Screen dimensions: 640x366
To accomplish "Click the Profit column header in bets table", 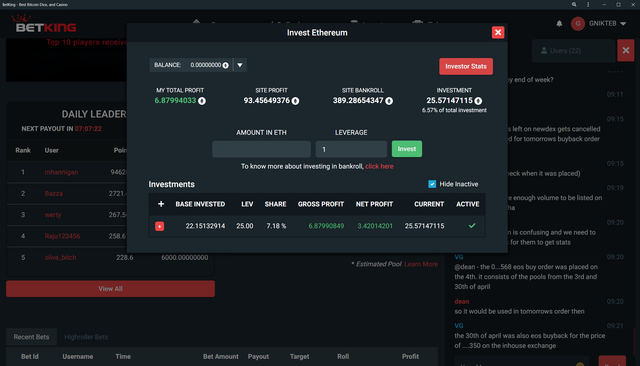I will click(410, 357).
